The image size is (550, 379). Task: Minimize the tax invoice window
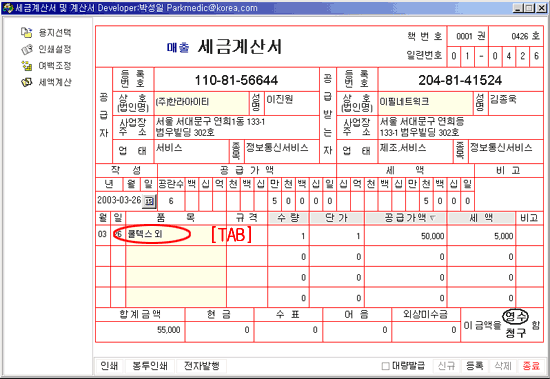(x=518, y=8)
